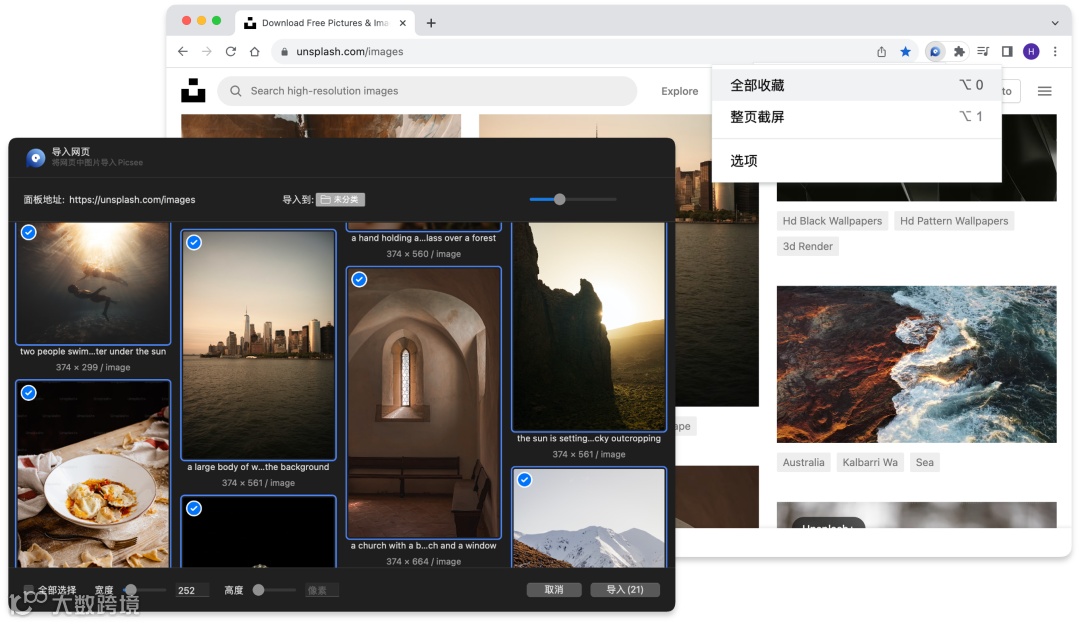Choose 选项 from the extension menu
Screen dimensions: 1080x624
tap(856, 160)
